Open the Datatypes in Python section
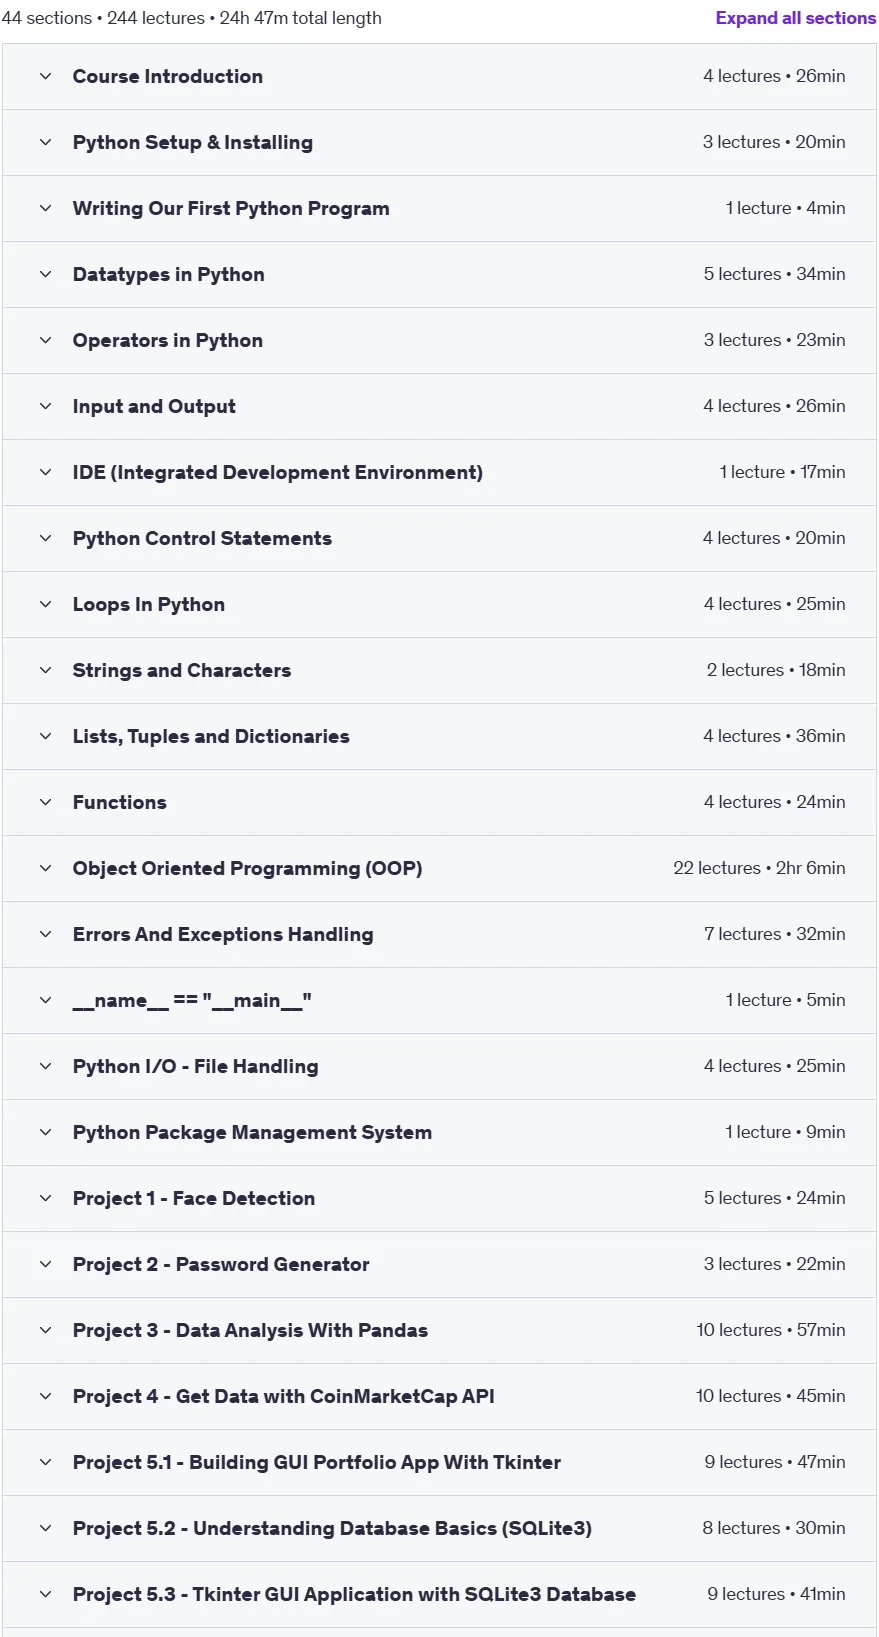 pyautogui.click(x=439, y=274)
